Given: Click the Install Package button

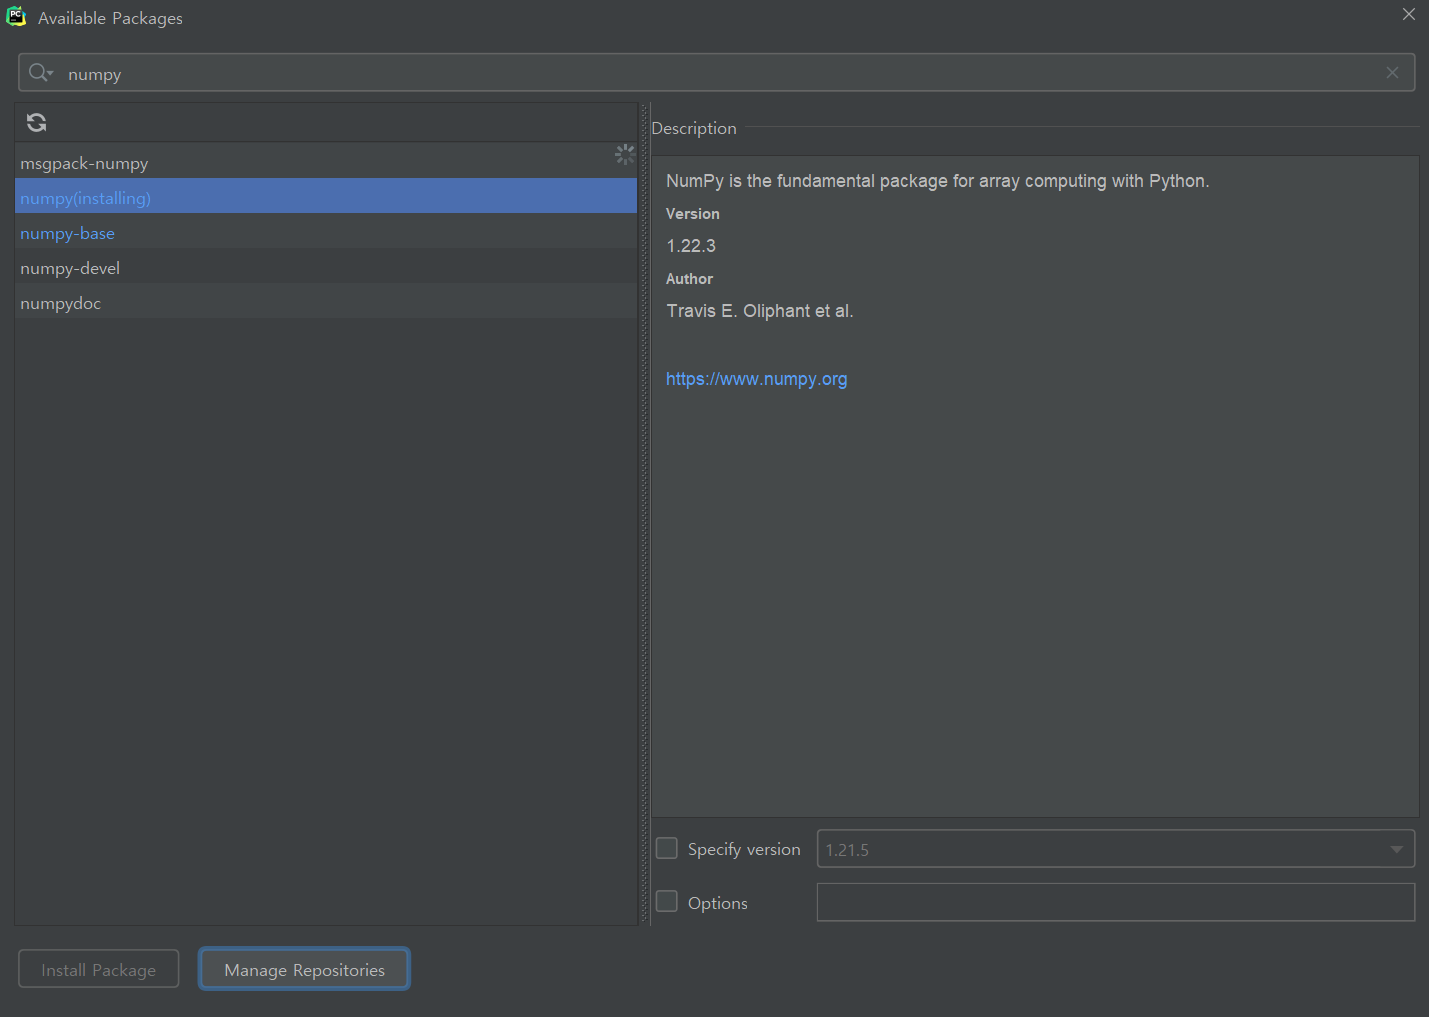Looking at the screenshot, I should point(99,969).
